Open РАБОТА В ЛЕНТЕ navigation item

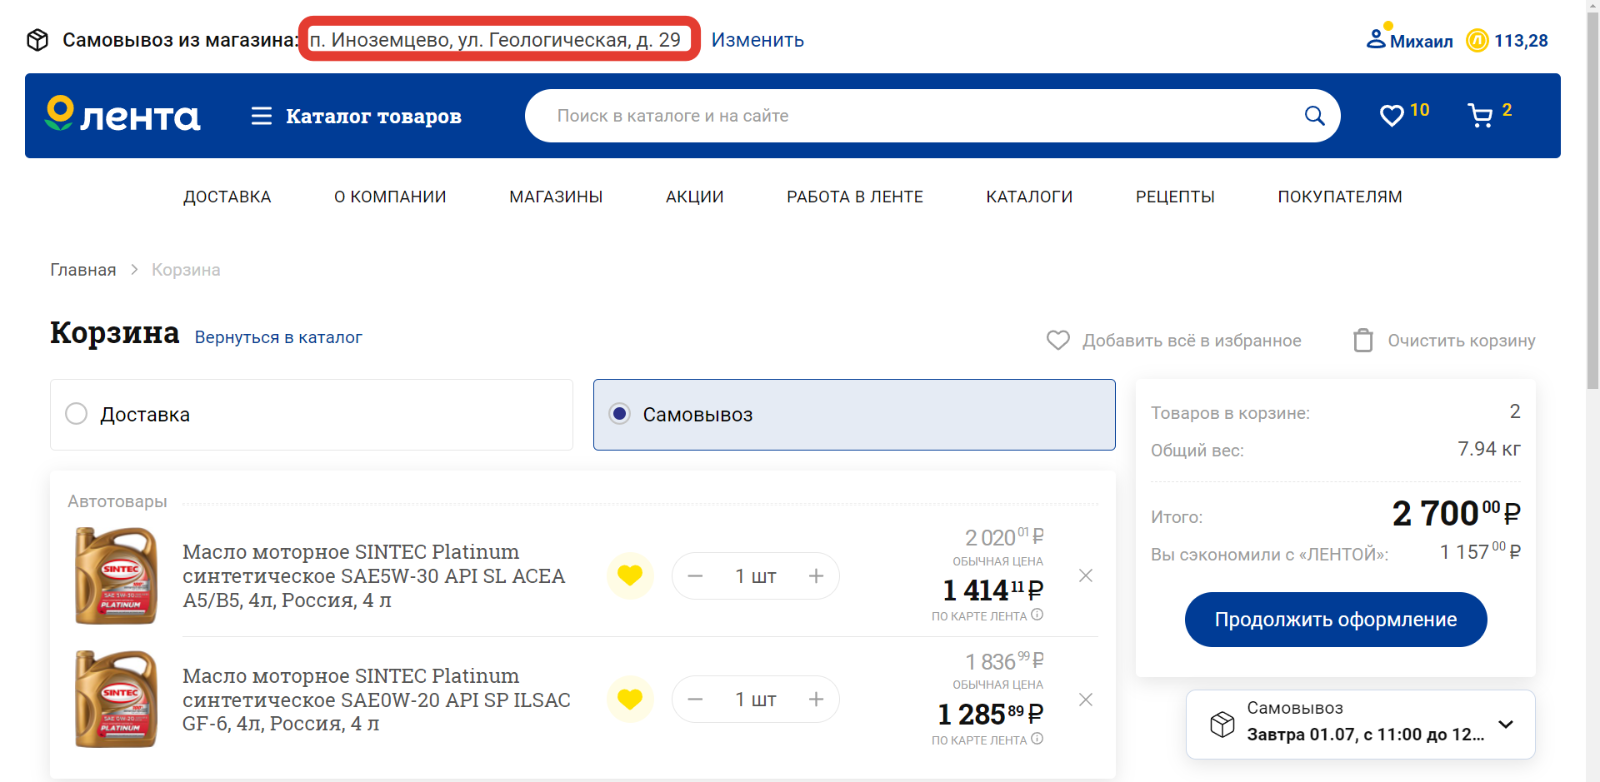(855, 197)
